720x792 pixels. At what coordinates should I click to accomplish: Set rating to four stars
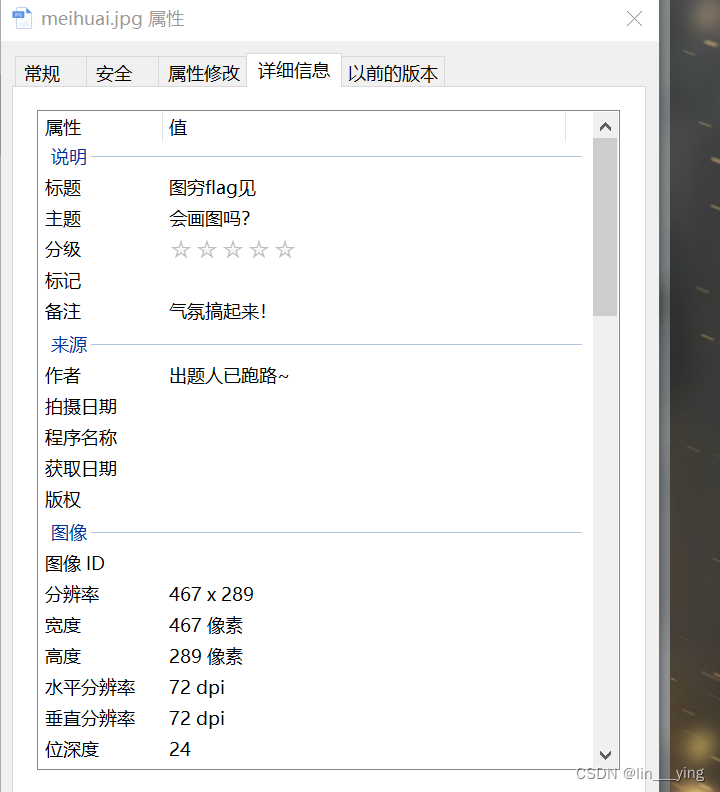click(259, 250)
